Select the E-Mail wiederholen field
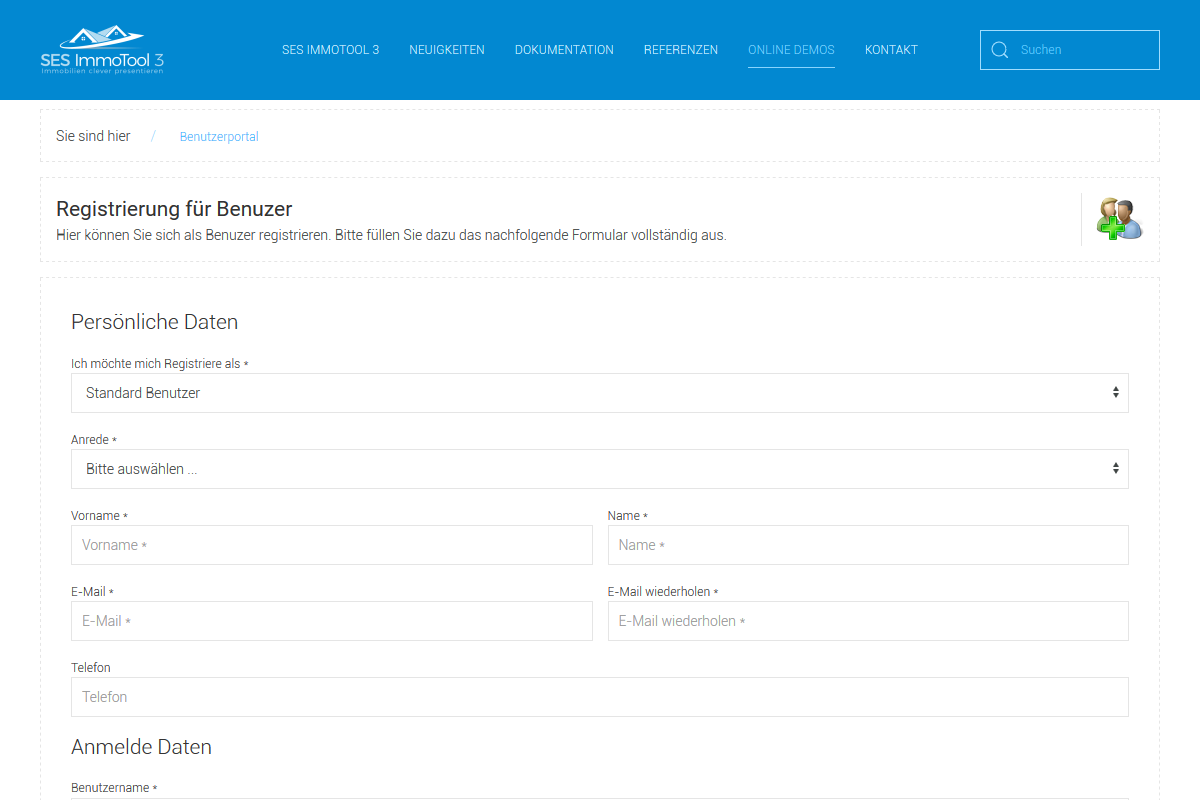This screenshot has height=800, width=1200. (x=868, y=621)
